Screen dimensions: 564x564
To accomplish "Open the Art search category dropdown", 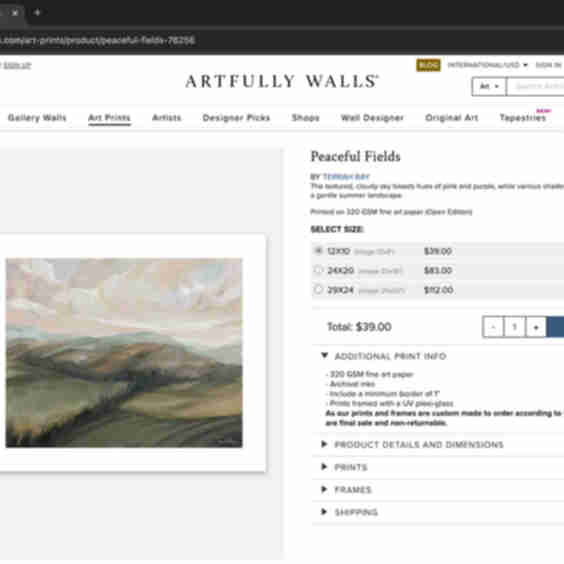I will [x=489, y=86].
